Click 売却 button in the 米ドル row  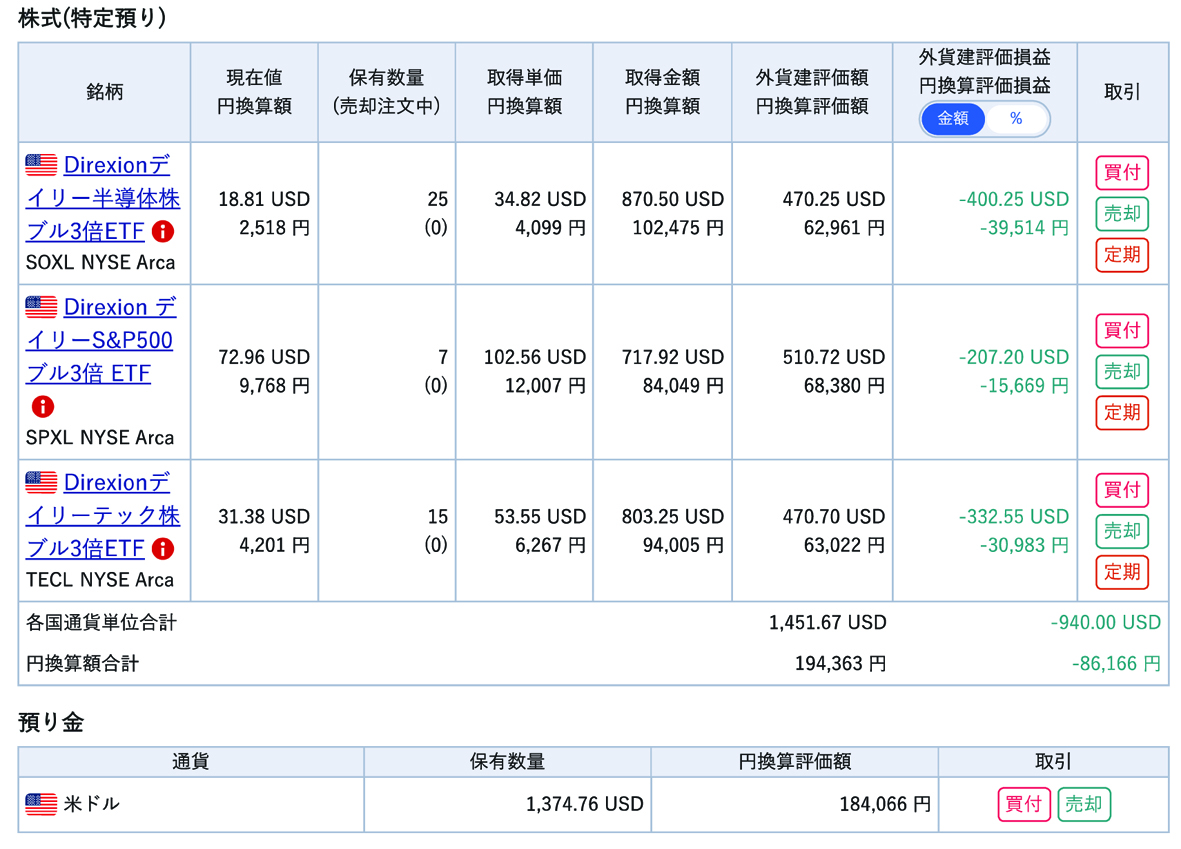coord(1083,805)
